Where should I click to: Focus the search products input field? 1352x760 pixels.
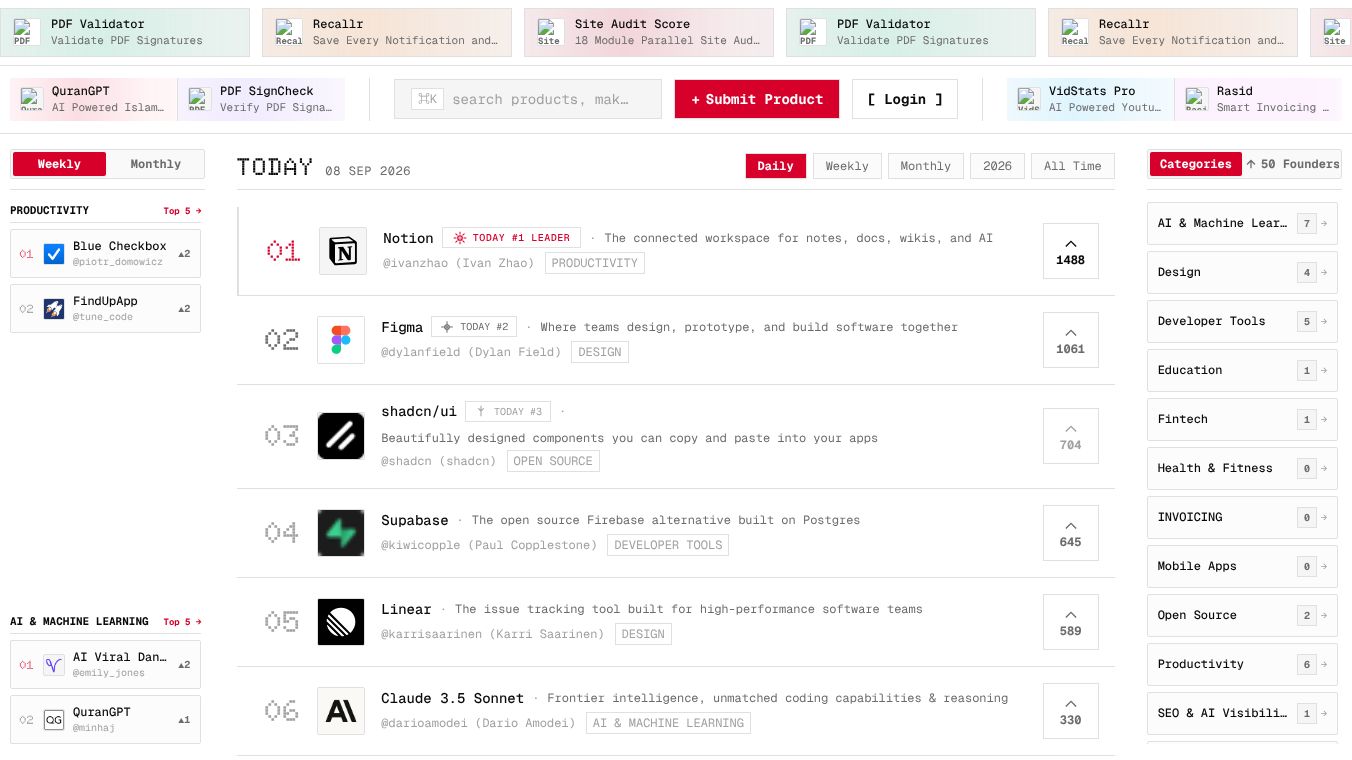coord(528,99)
